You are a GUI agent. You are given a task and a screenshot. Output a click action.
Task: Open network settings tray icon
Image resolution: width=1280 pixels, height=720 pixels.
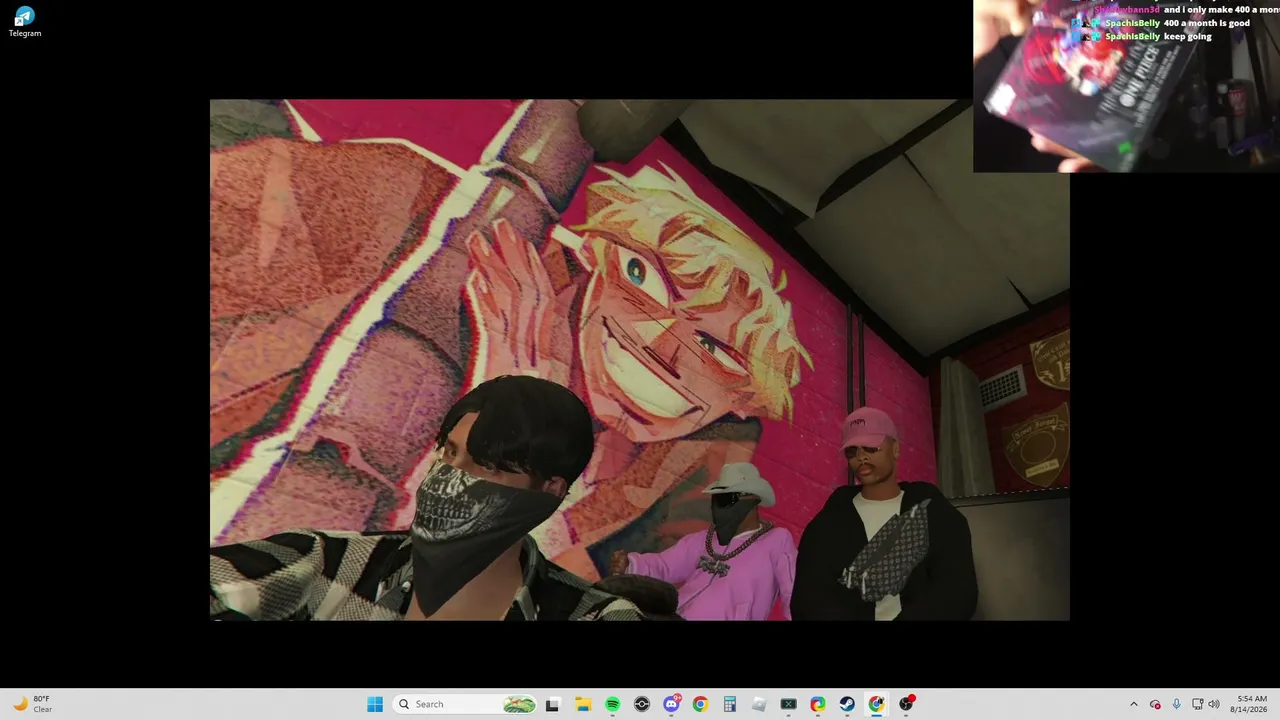(x=1197, y=704)
